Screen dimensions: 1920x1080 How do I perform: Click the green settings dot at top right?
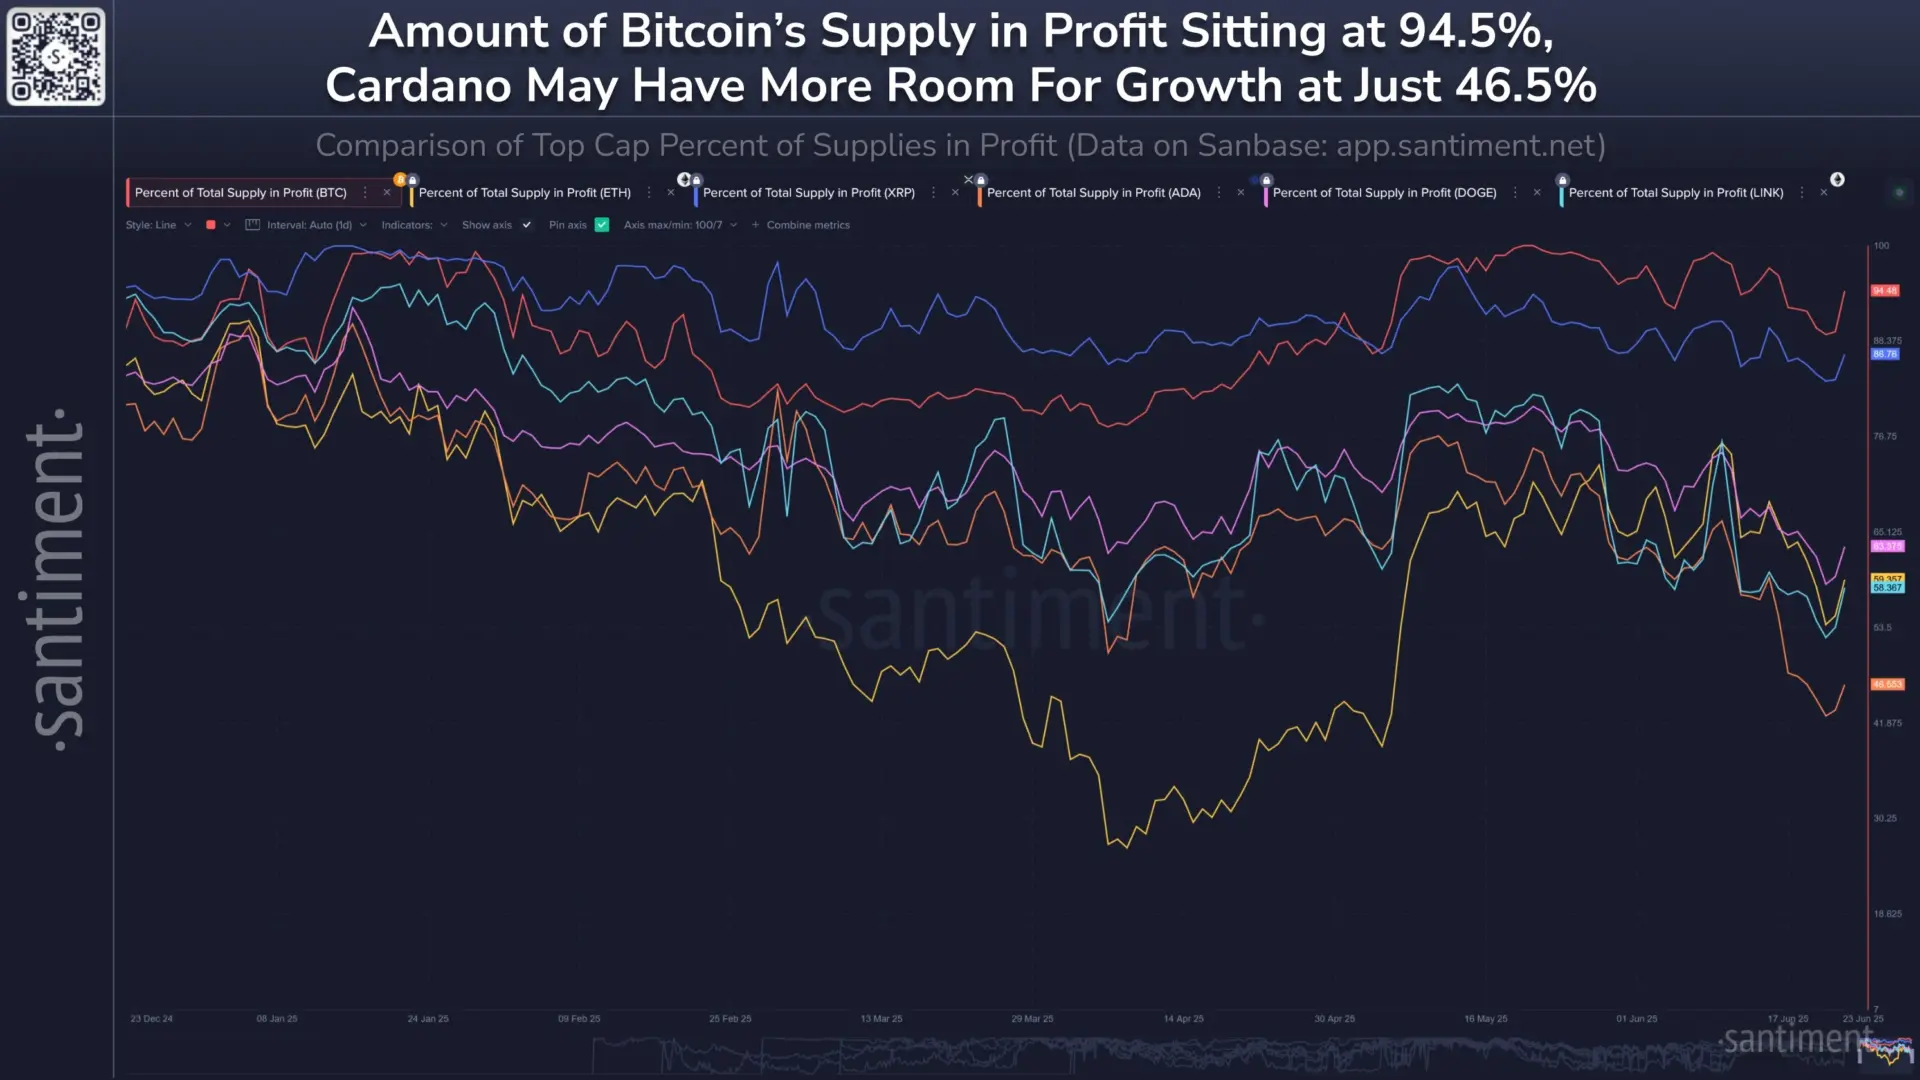pyautogui.click(x=1900, y=192)
